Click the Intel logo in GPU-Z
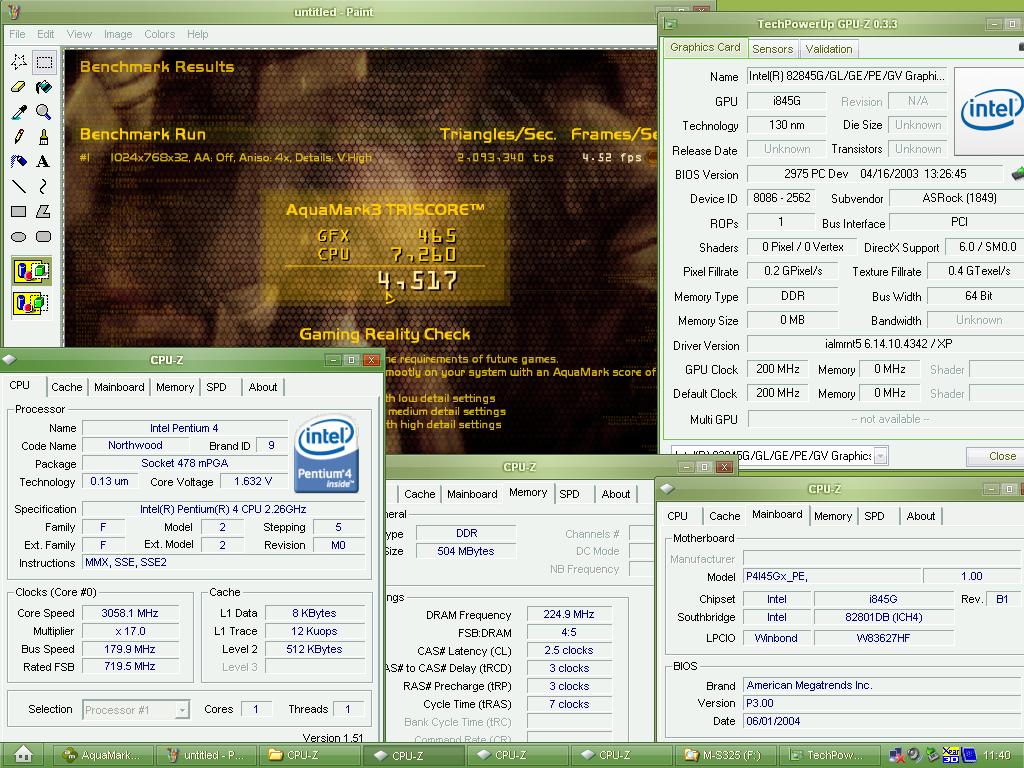The width and height of the screenshot is (1024, 768). tap(990, 110)
